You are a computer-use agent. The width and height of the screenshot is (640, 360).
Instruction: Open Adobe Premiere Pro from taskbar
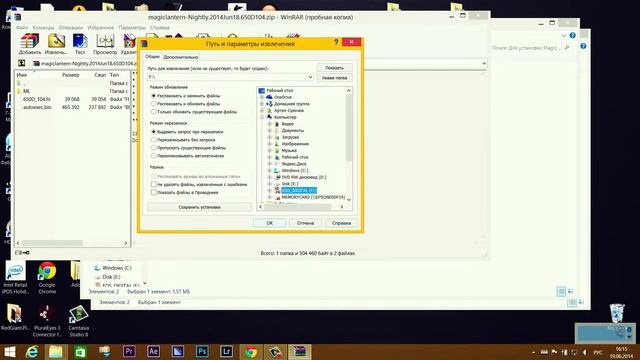coord(129,351)
